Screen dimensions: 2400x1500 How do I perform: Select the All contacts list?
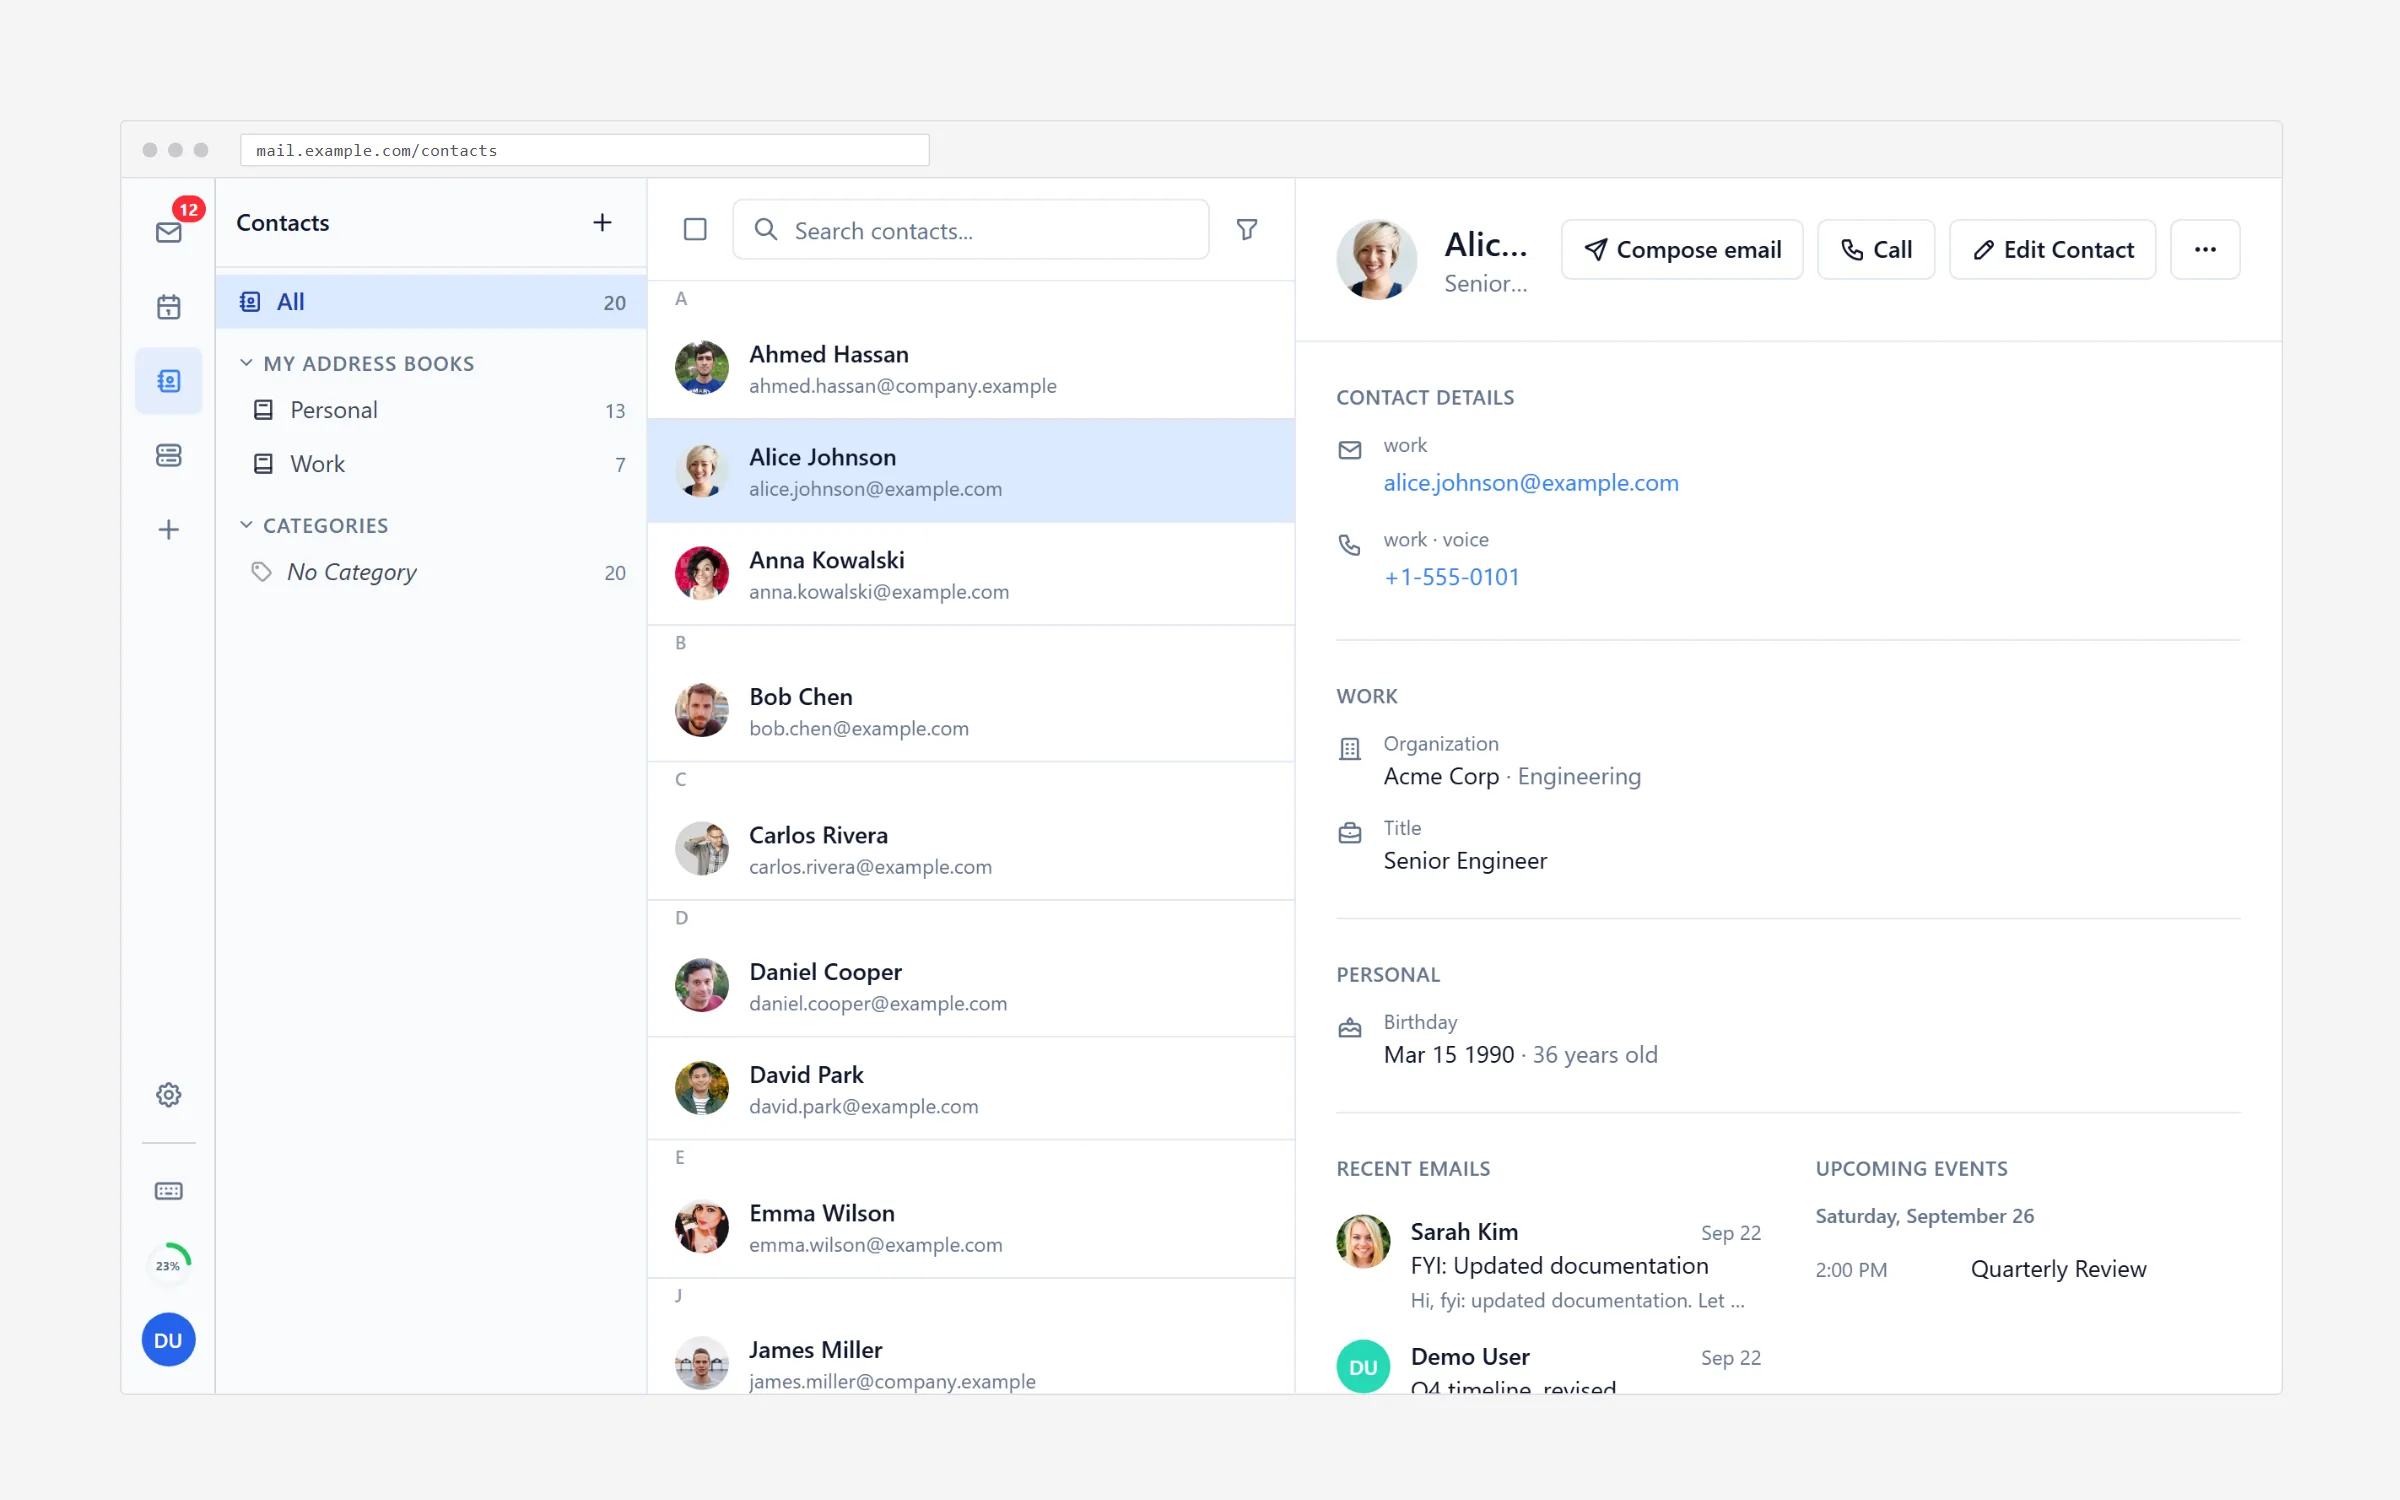[x=432, y=302]
